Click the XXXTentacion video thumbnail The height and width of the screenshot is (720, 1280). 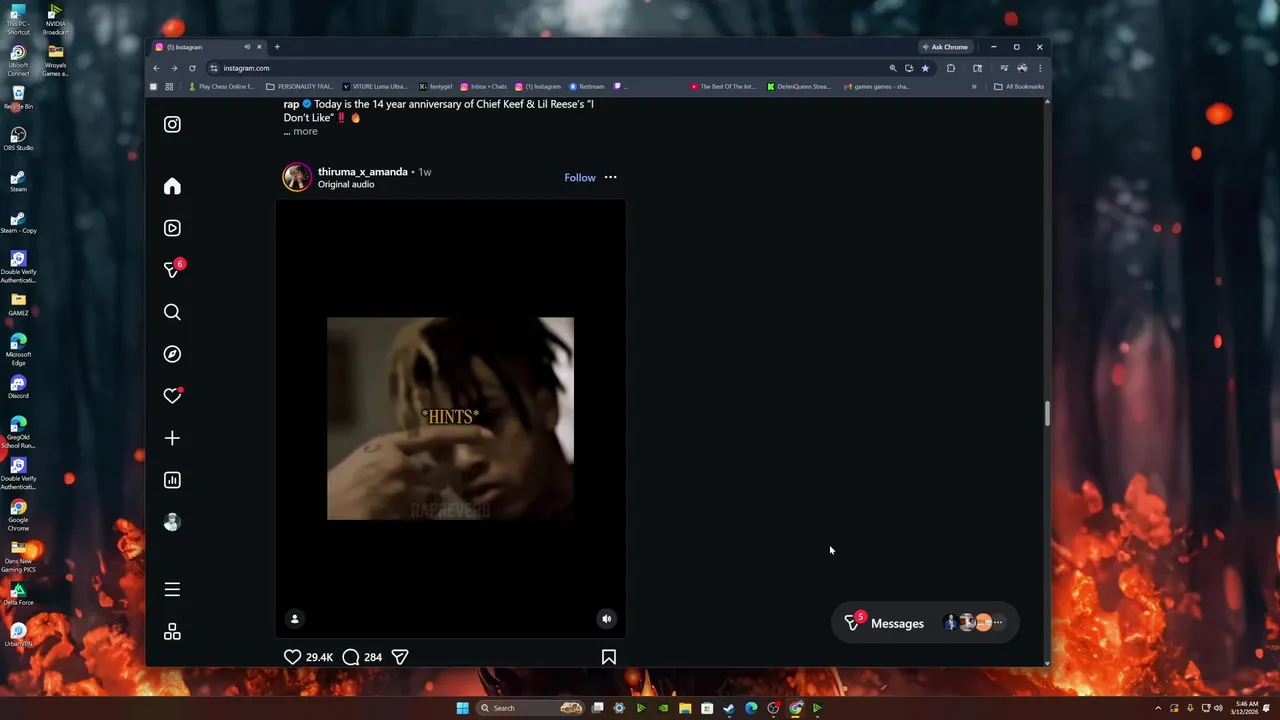450,418
